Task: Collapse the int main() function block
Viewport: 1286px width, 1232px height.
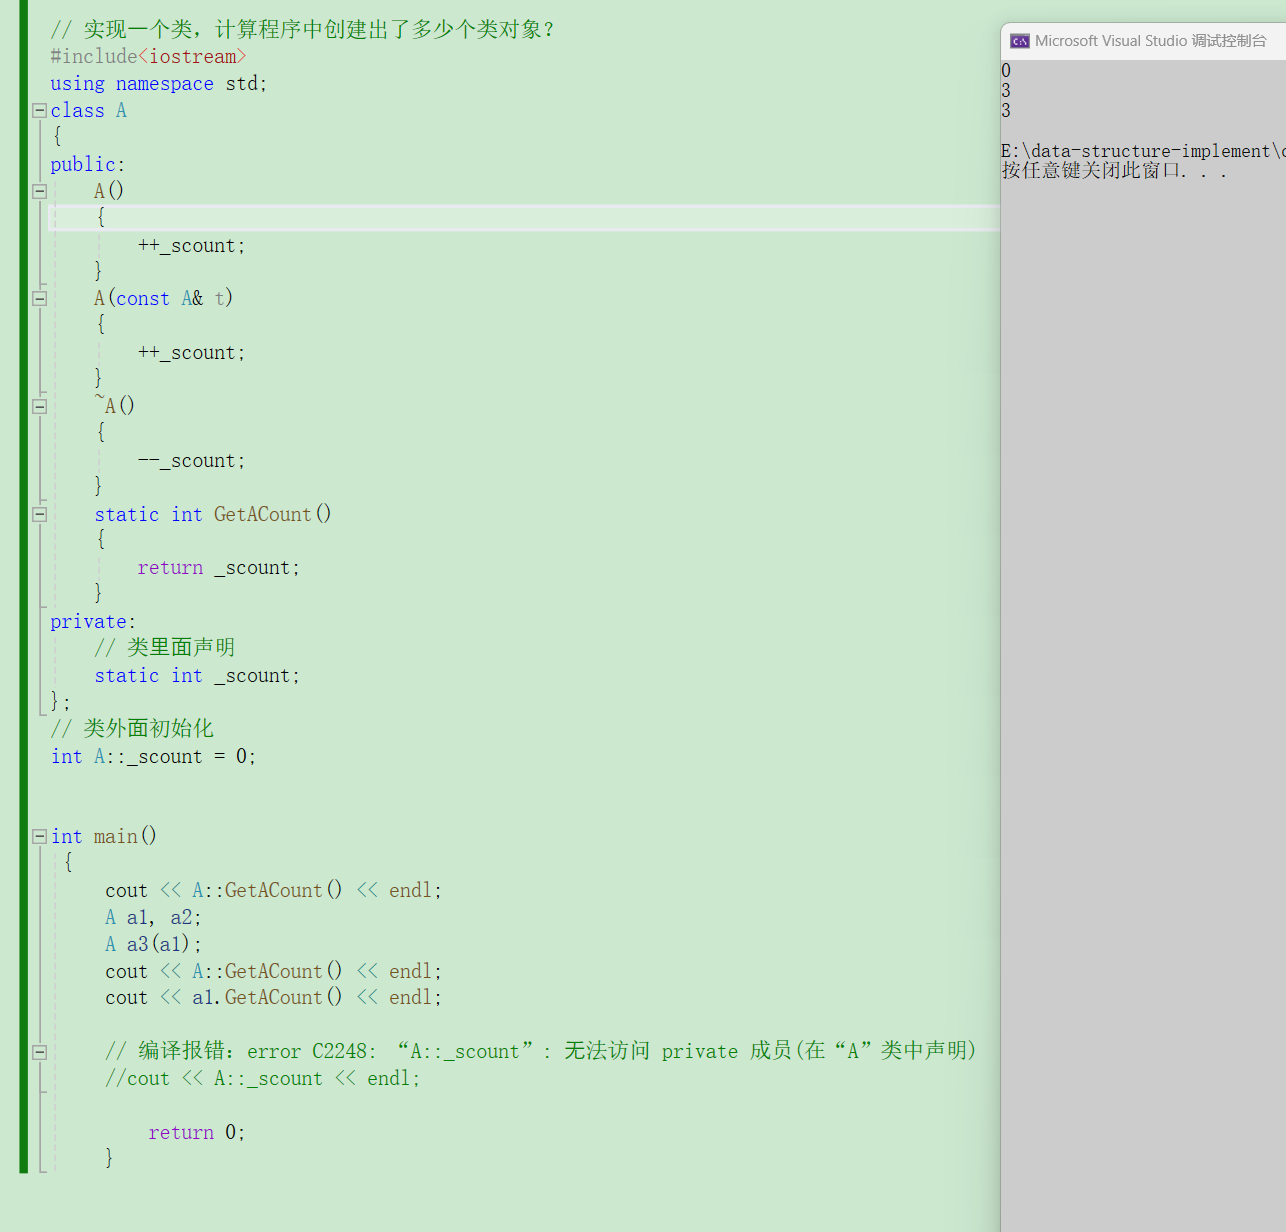Action: (x=40, y=836)
